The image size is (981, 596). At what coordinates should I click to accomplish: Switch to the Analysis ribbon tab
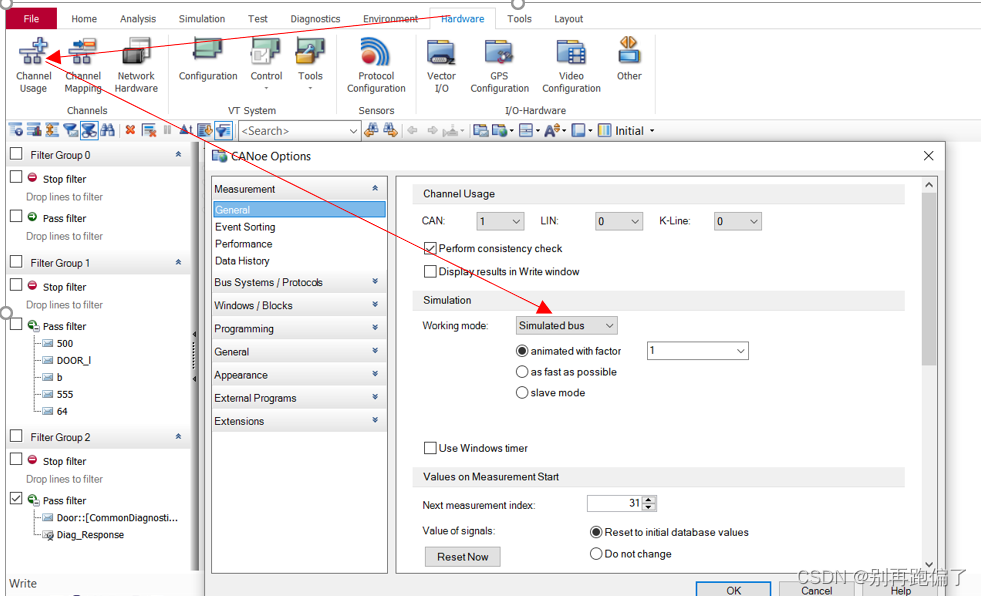click(x=138, y=19)
